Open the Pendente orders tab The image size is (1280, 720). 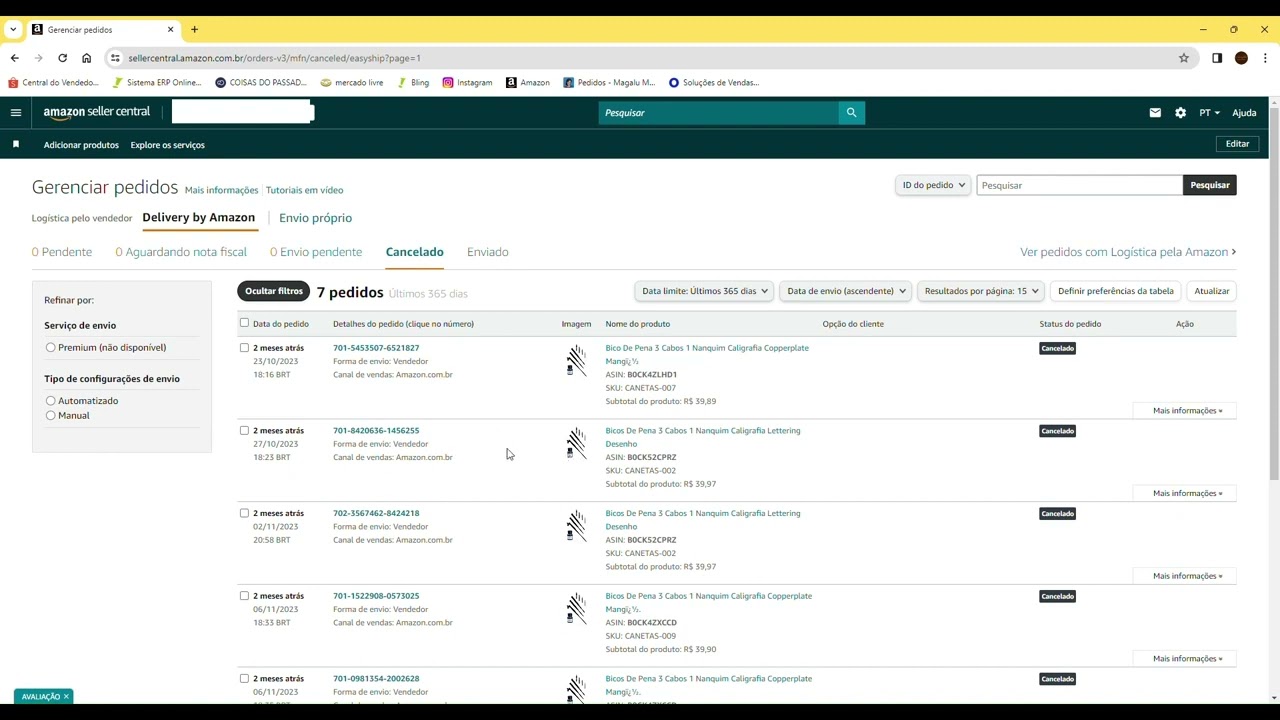tap(62, 252)
